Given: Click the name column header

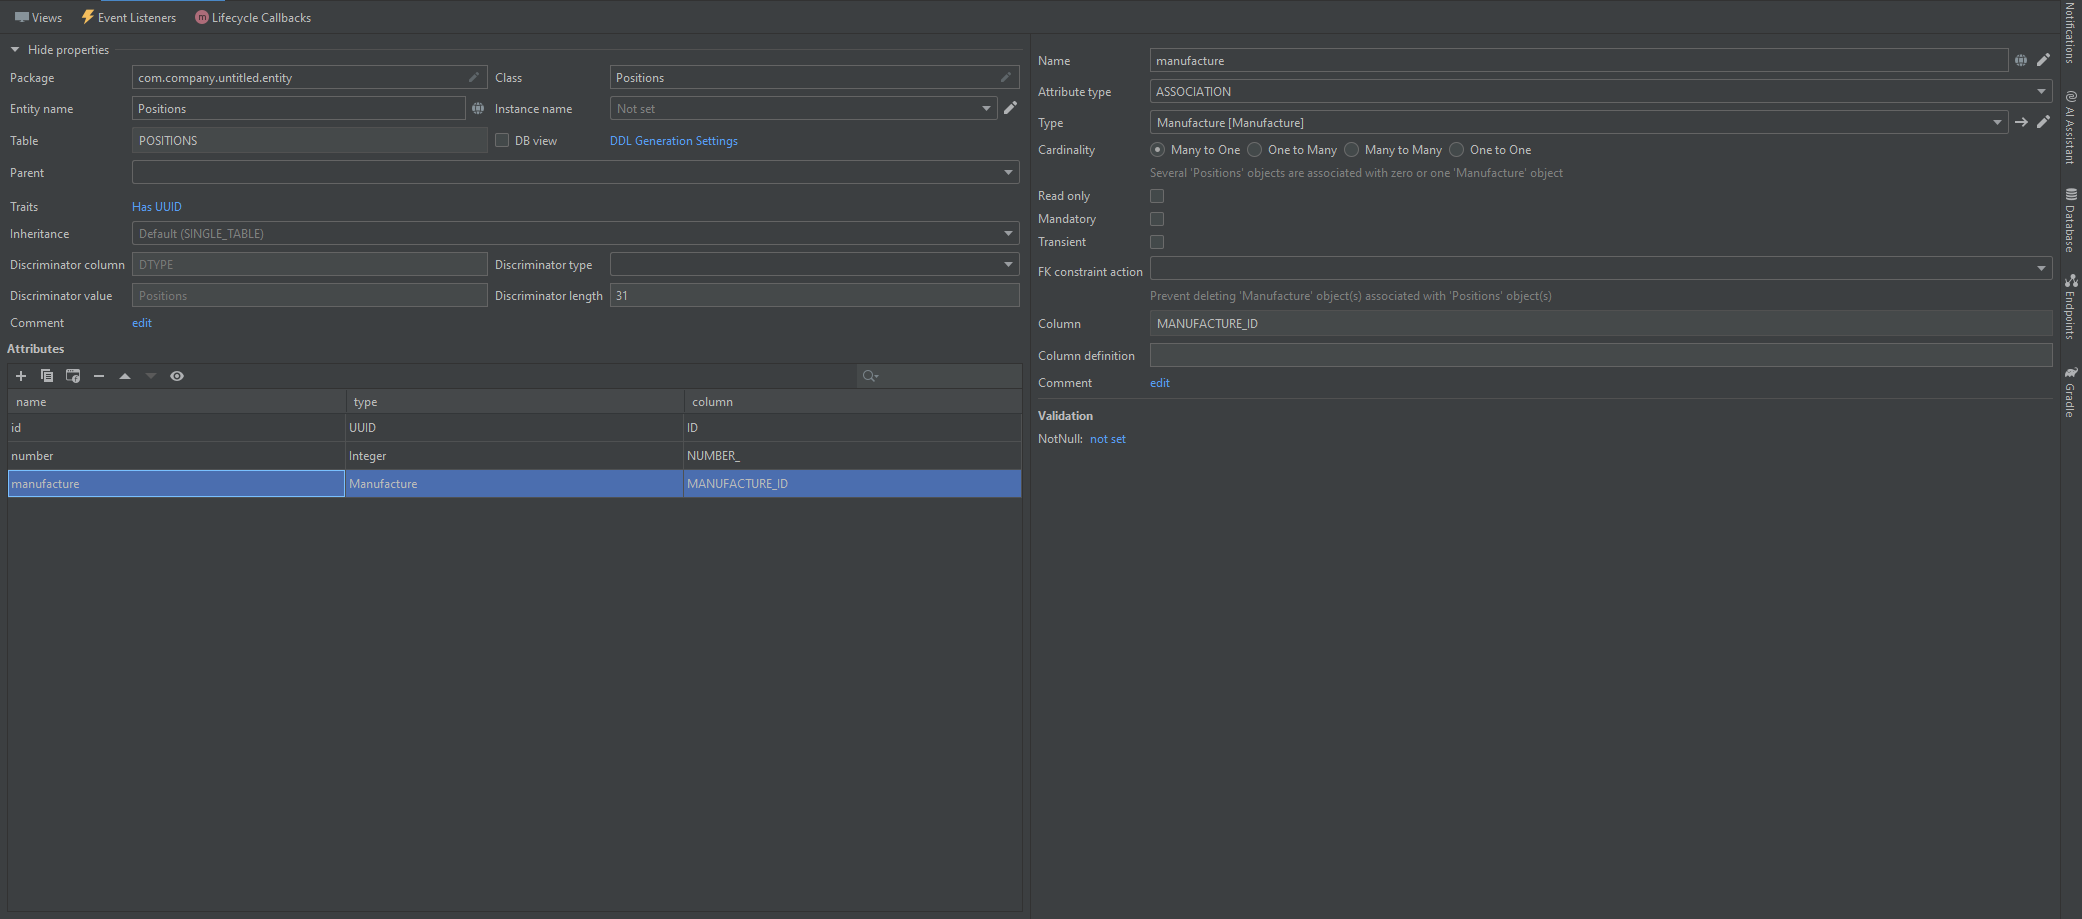Looking at the screenshot, I should (177, 402).
